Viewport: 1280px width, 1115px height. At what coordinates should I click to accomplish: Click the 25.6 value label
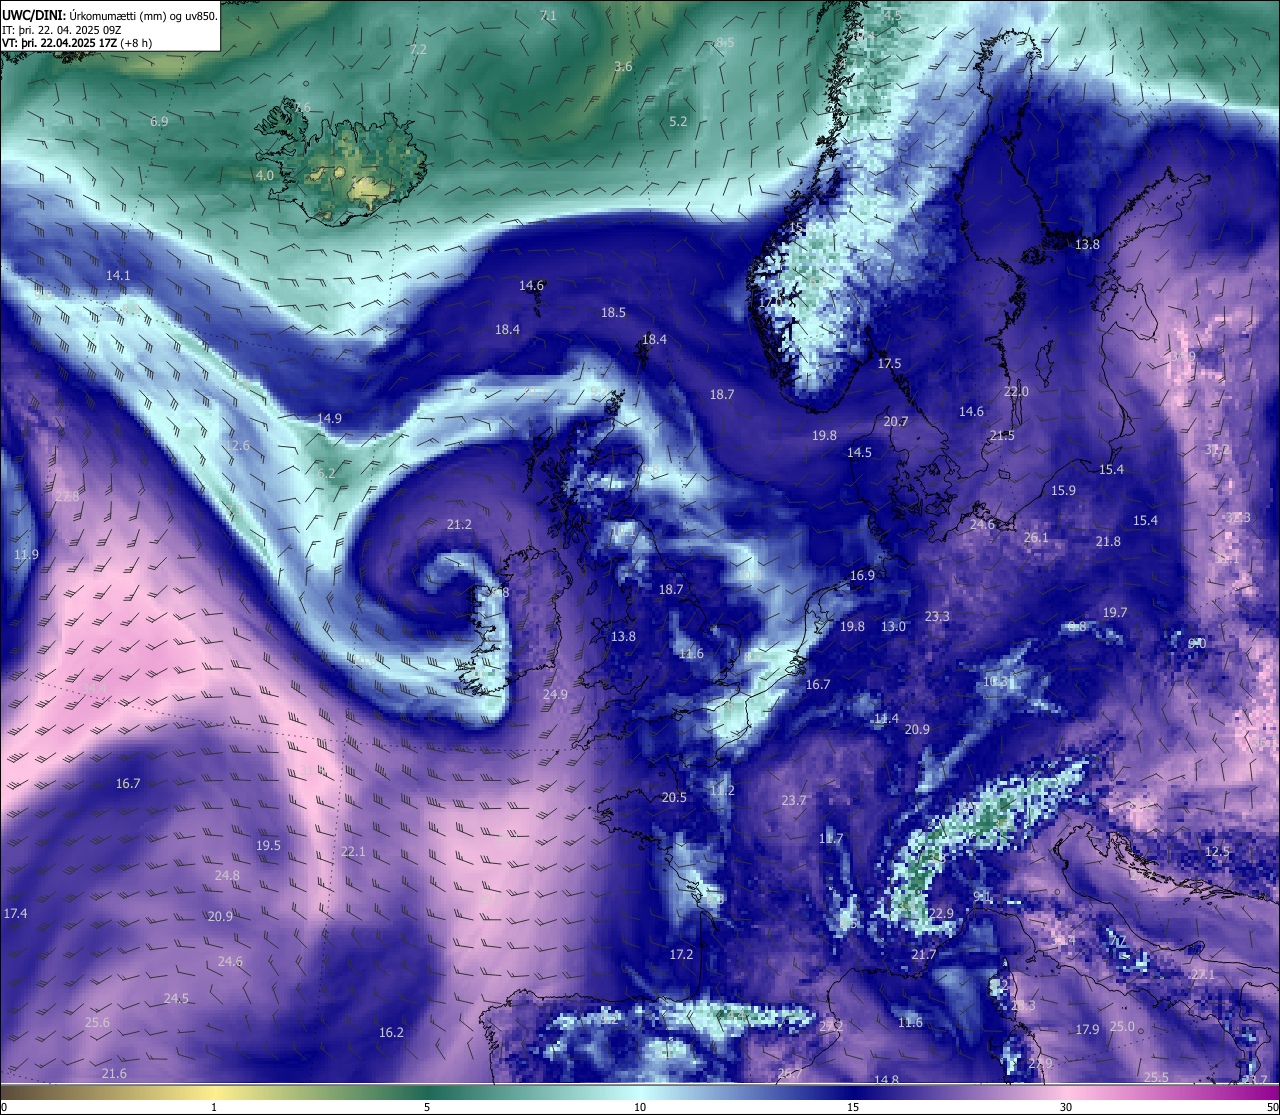(x=97, y=1023)
